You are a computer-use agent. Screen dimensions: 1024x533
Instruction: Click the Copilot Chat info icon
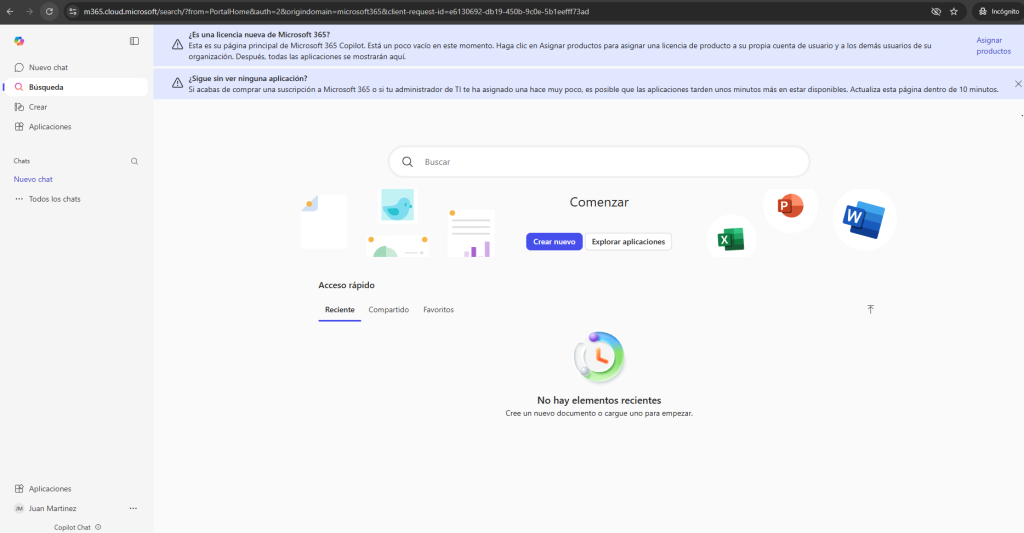click(x=98, y=527)
